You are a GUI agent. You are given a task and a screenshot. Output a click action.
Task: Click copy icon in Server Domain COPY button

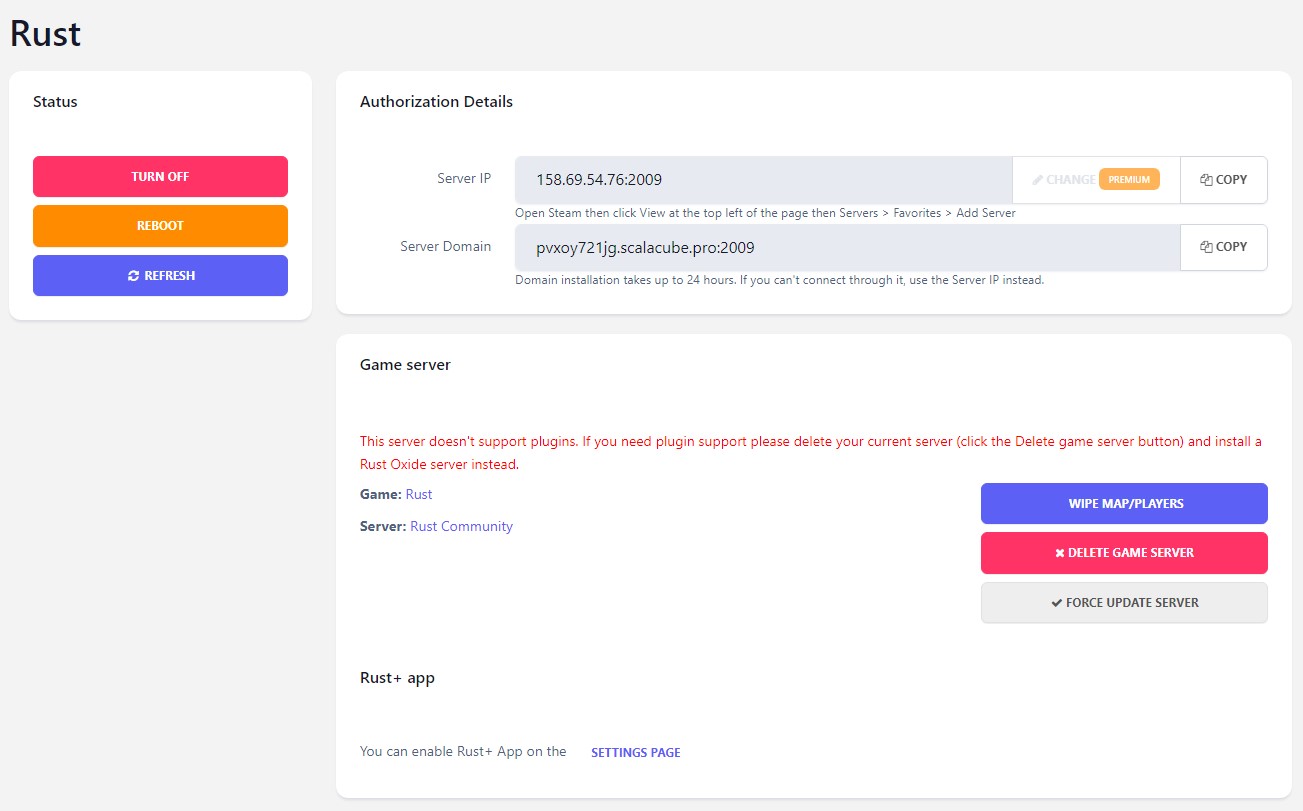[x=1206, y=247]
